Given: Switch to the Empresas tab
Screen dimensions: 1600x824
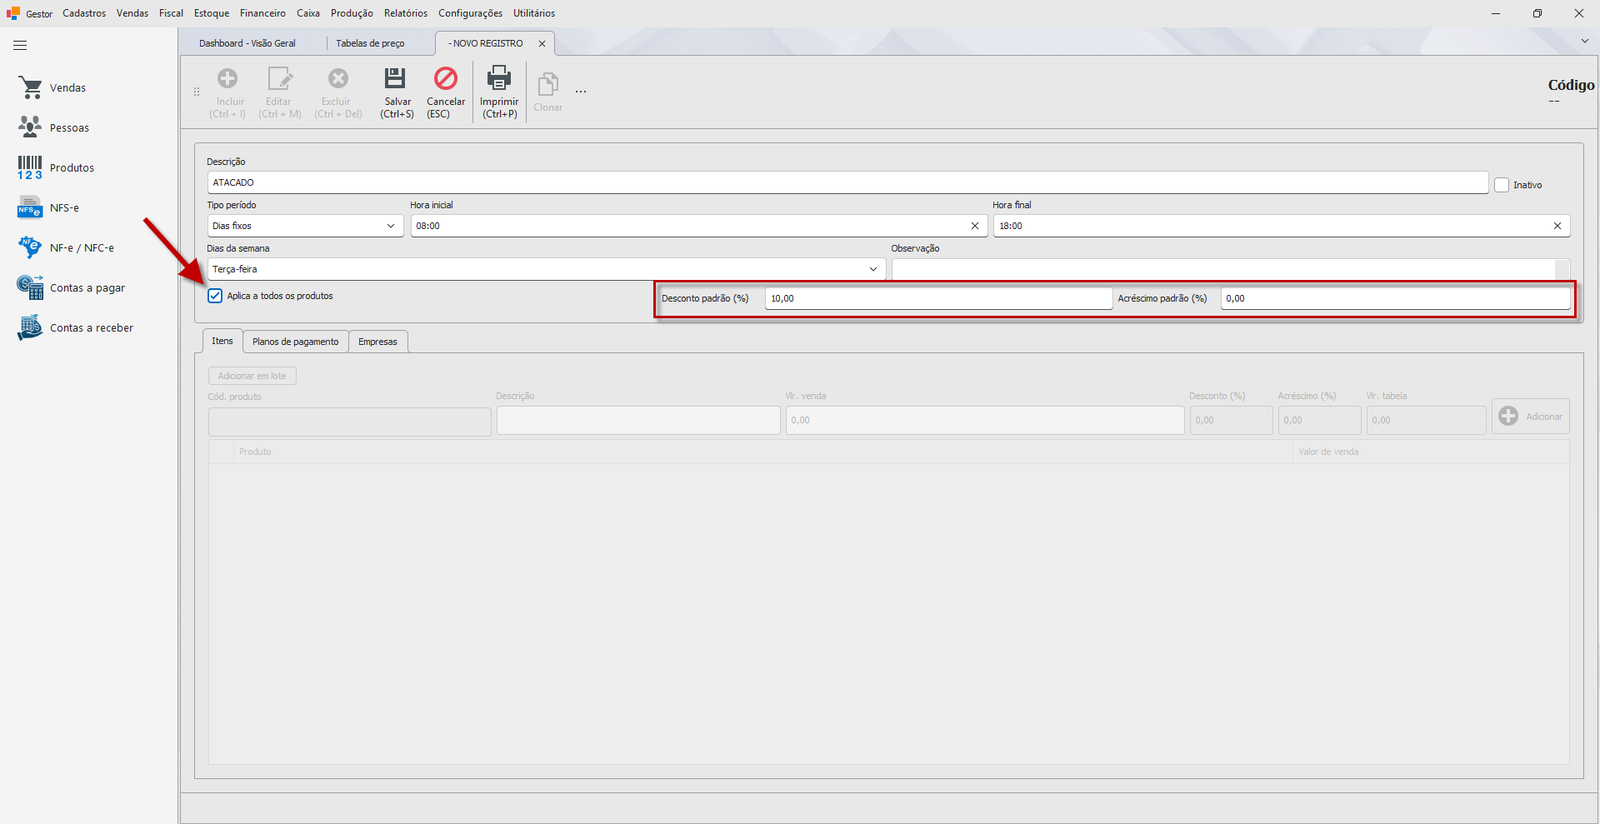Looking at the screenshot, I should tap(378, 342).
